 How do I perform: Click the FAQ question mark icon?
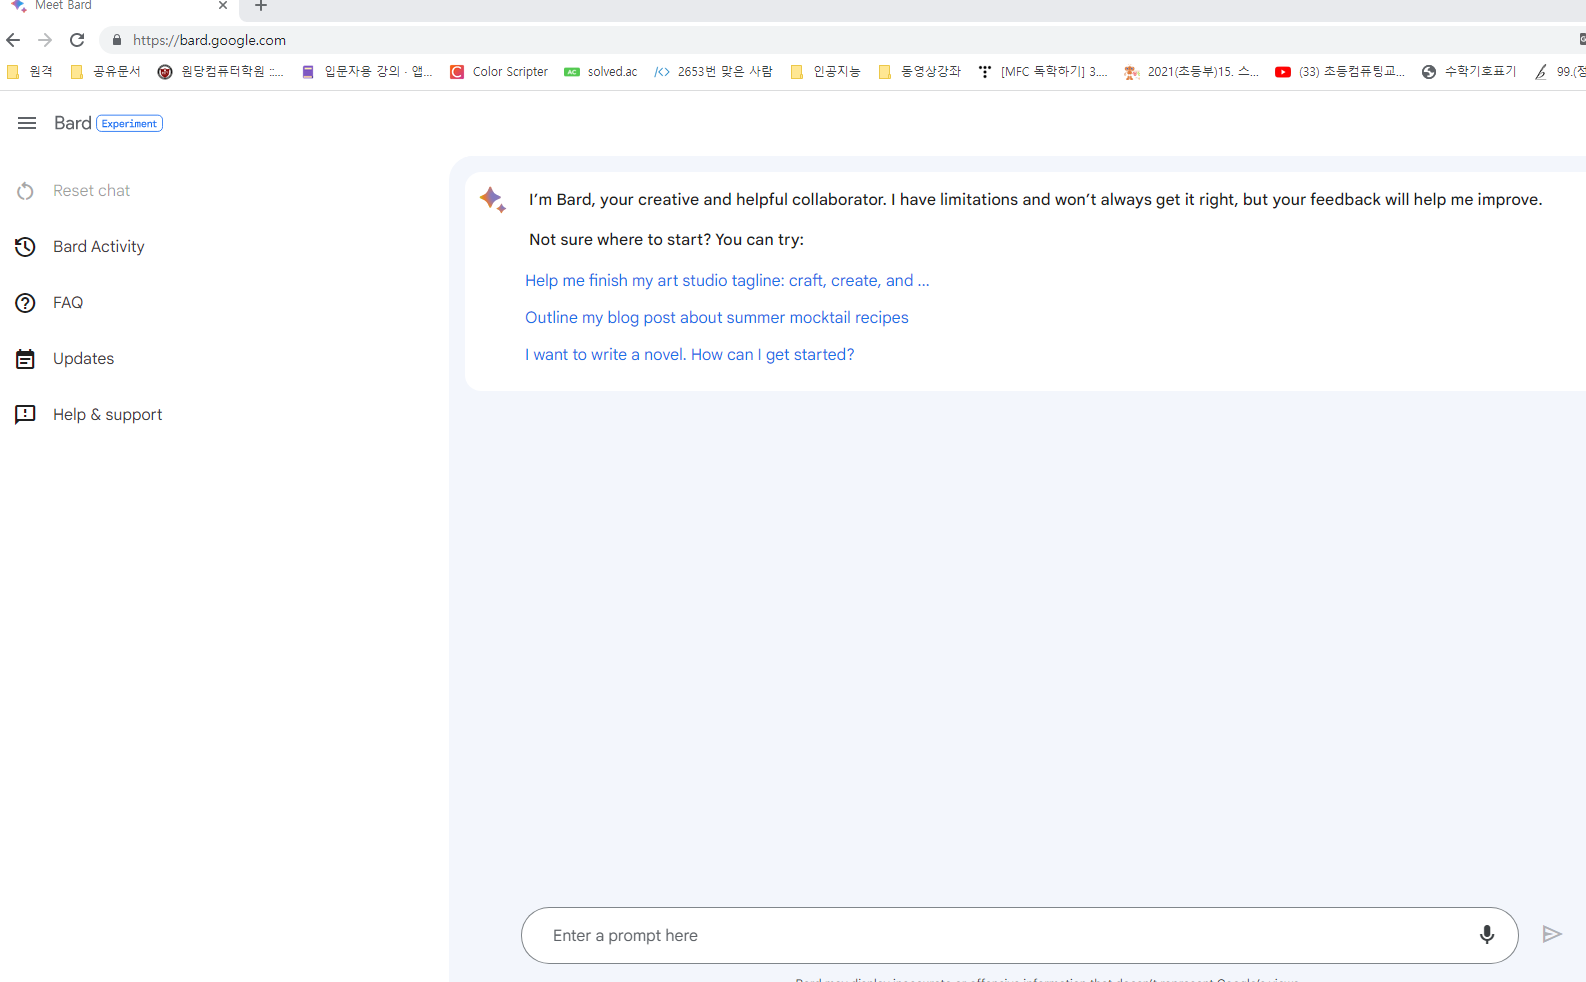click(26, 303)
